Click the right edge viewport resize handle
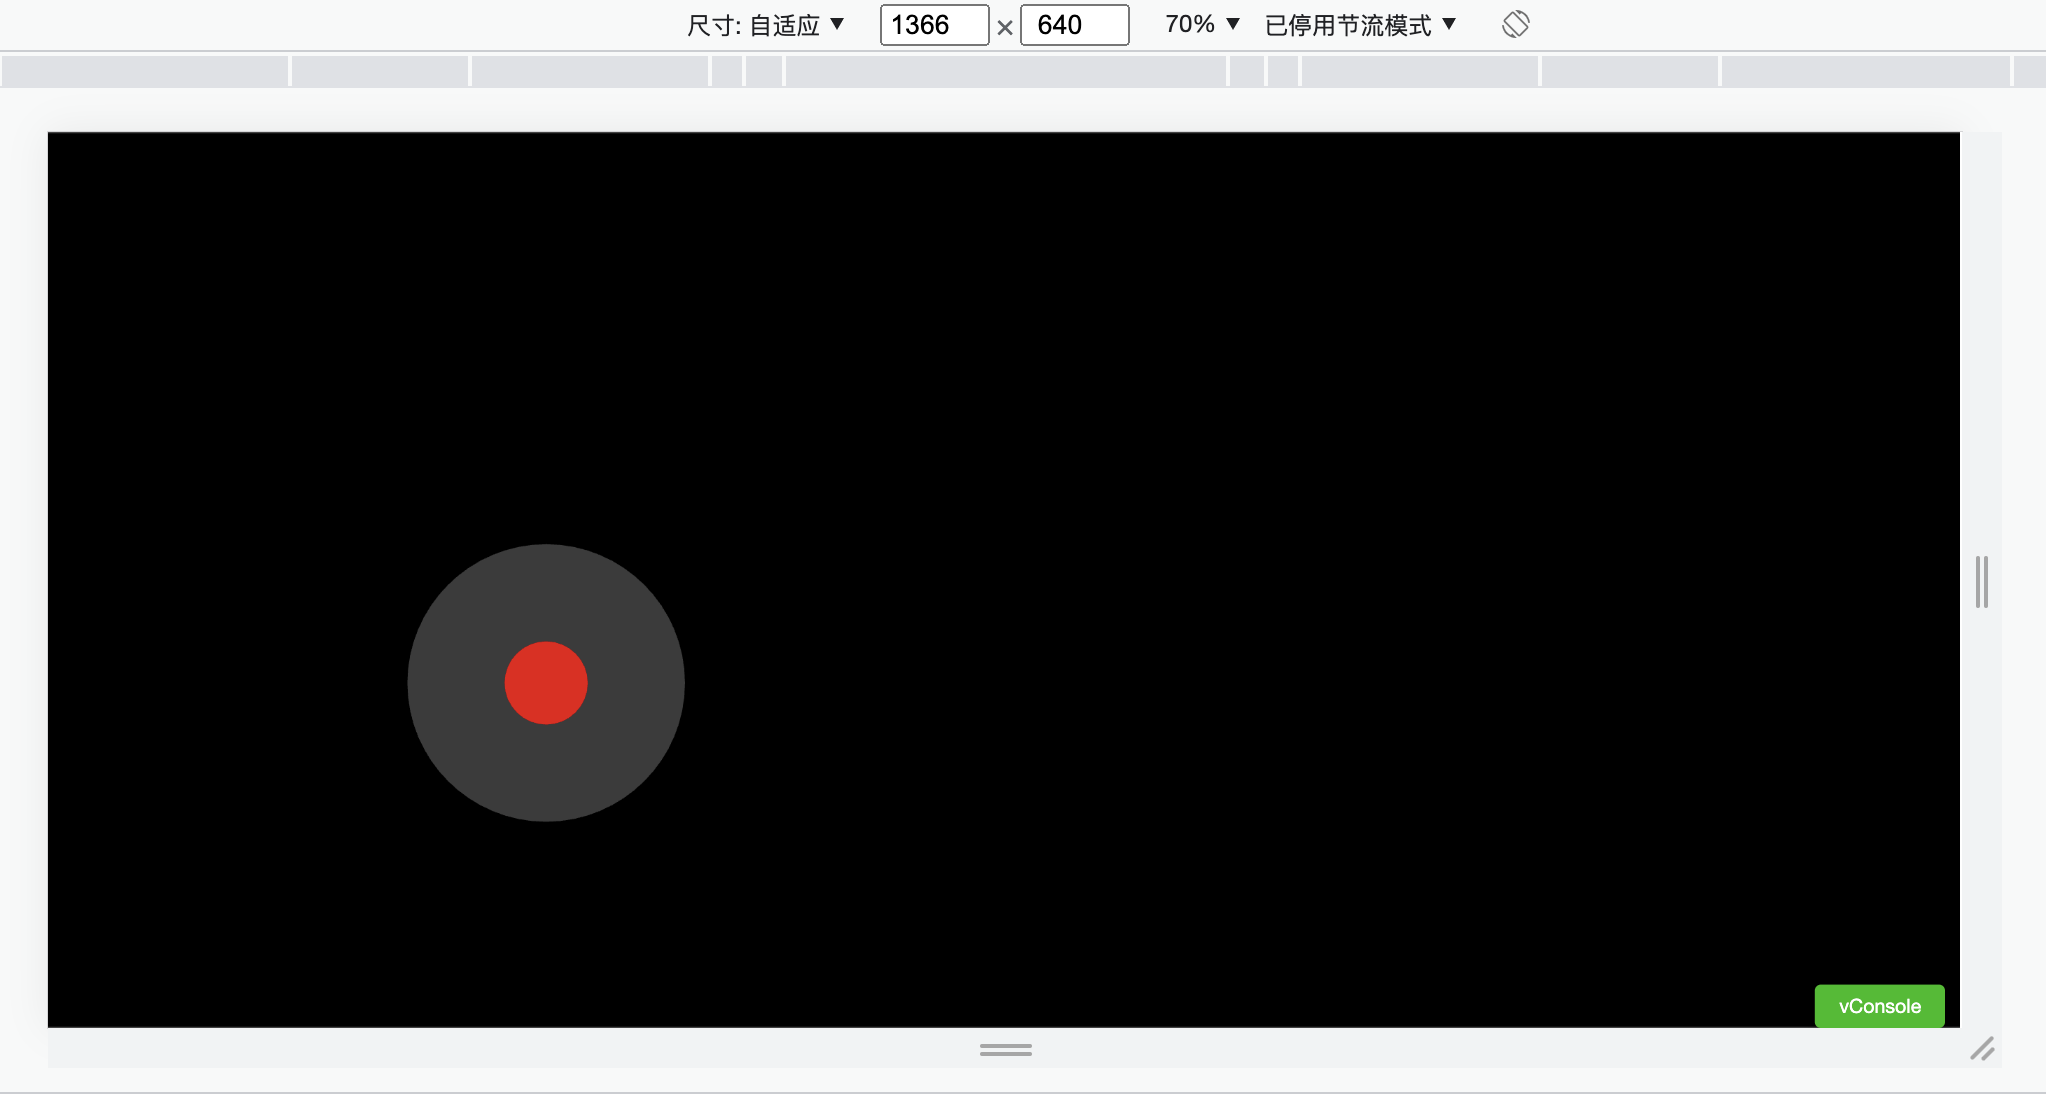This screenshot has height=1098, width=2046. point(1981,582)
